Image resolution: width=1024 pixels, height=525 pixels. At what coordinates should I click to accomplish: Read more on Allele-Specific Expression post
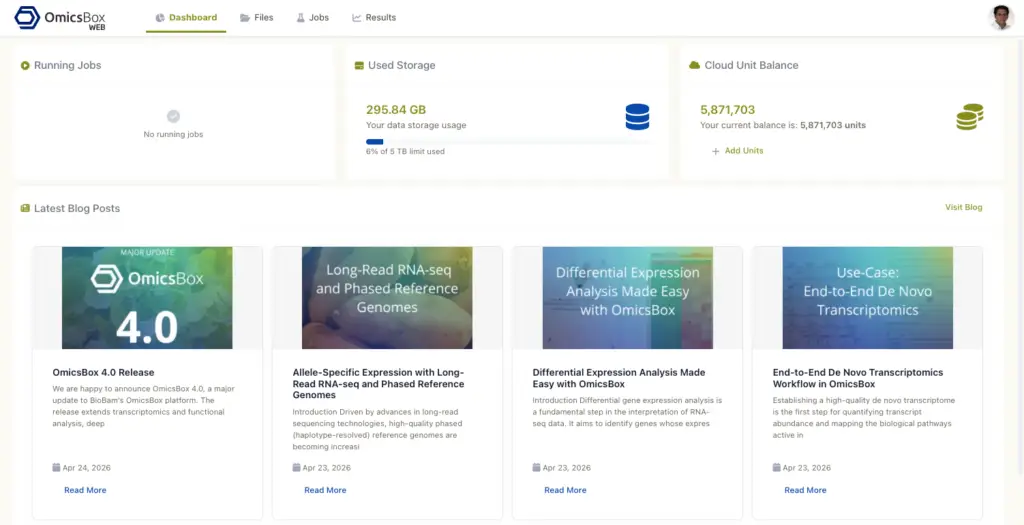(325, 490)
